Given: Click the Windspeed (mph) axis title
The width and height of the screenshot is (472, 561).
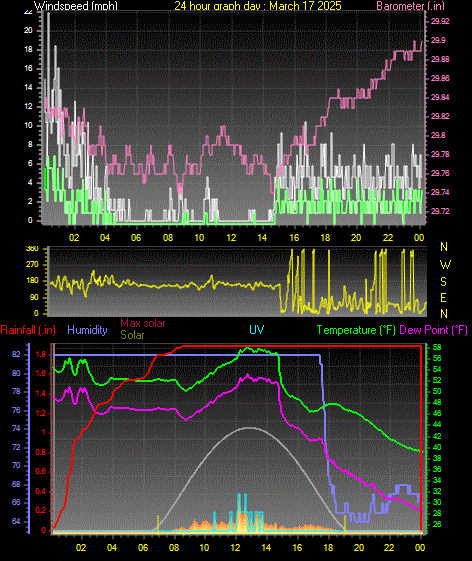Looking at the screenshot, I should point(76,6).
